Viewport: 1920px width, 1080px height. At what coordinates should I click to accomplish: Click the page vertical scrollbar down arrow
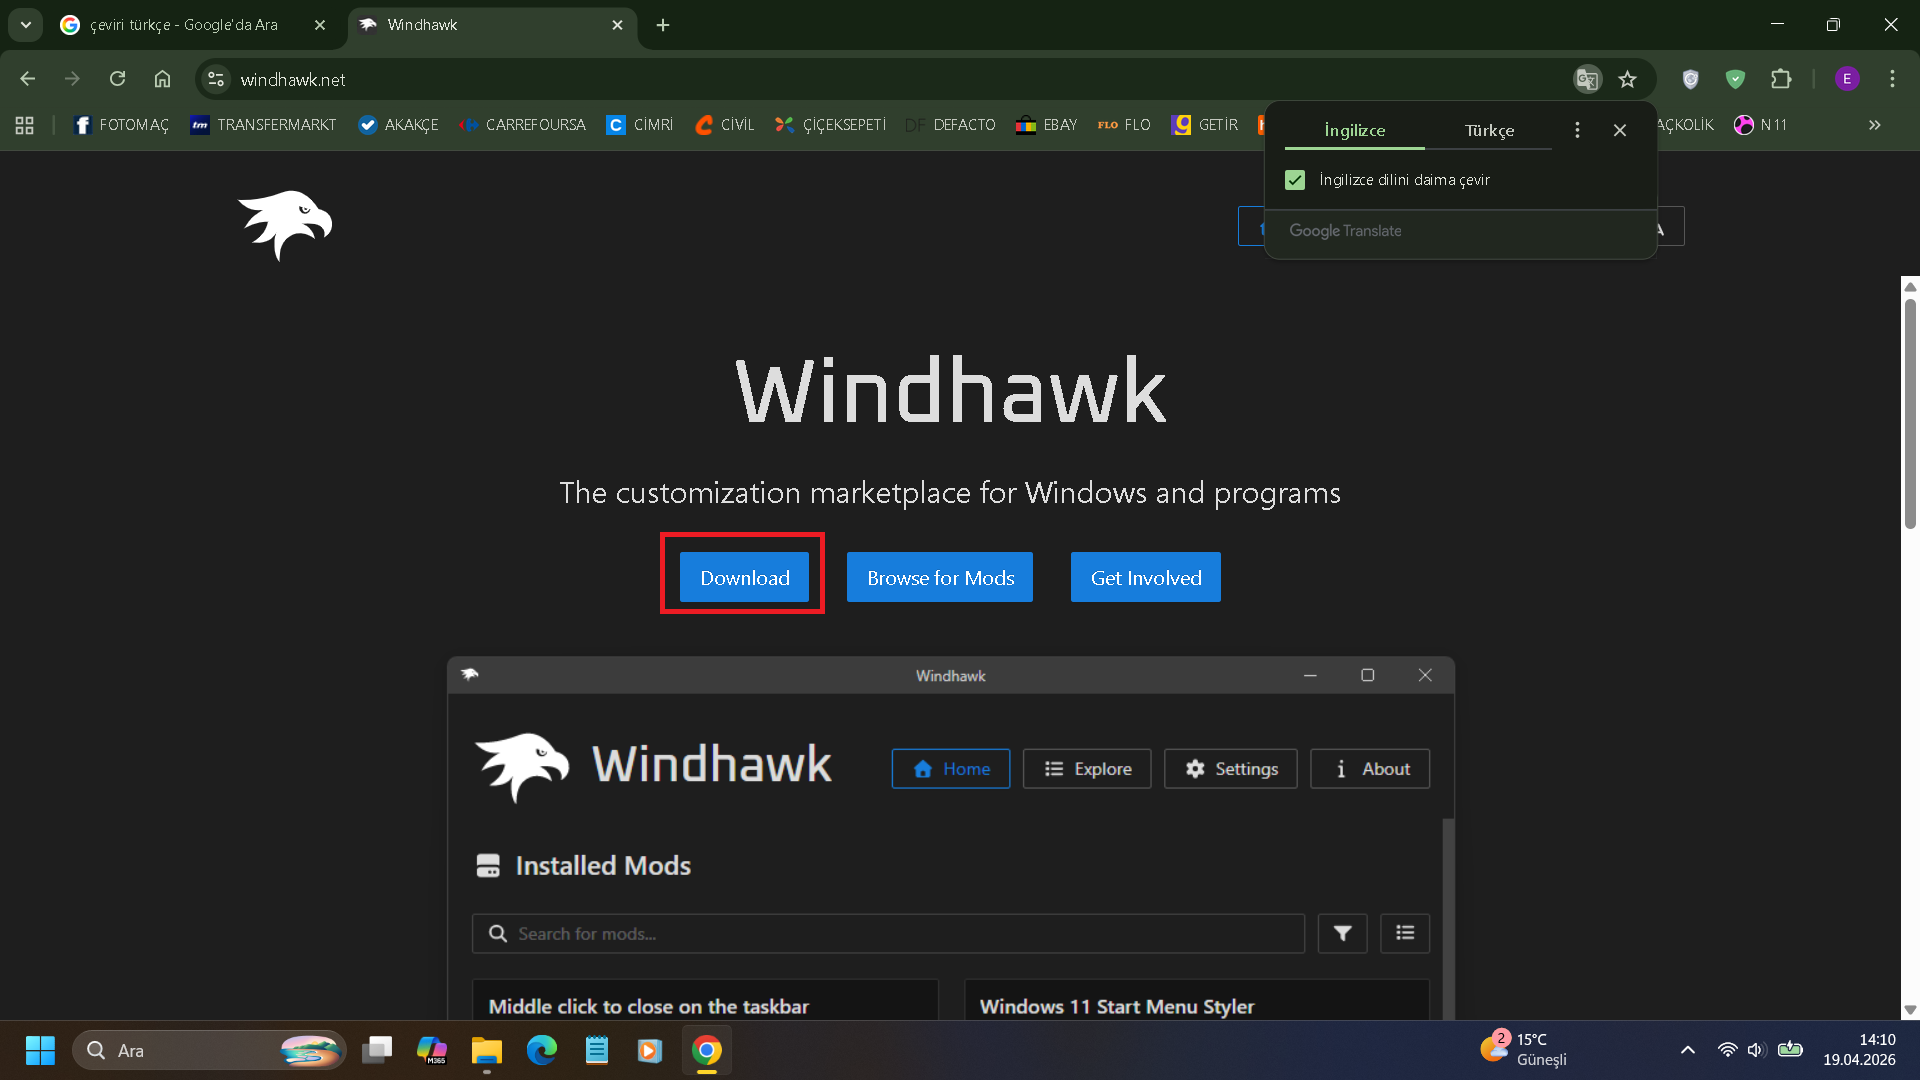tap(1910, 1010)
